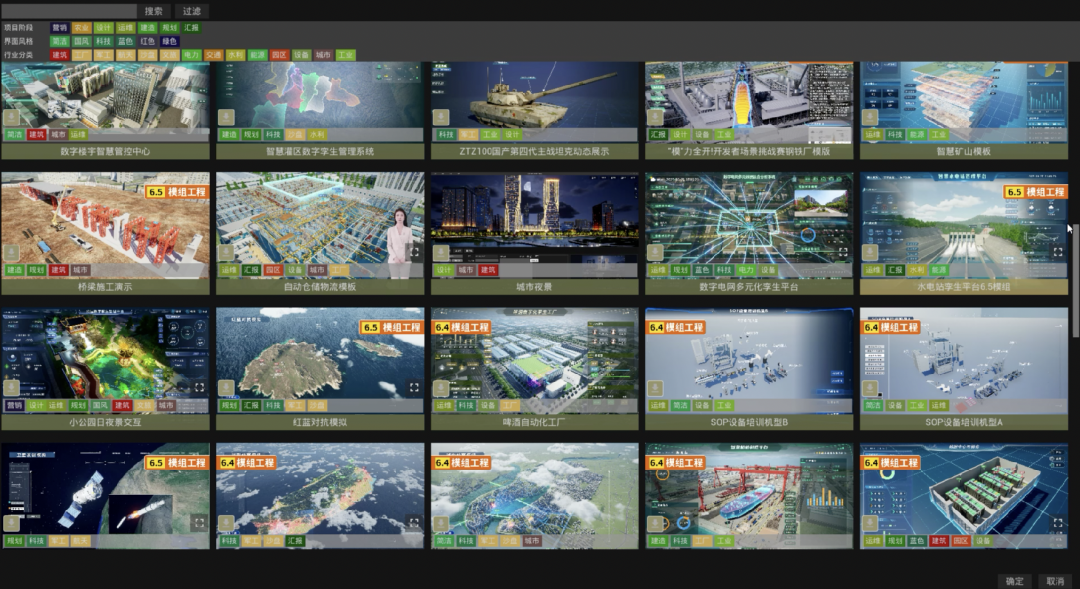Toggle the 营销 project stage filter

(60, 28)
